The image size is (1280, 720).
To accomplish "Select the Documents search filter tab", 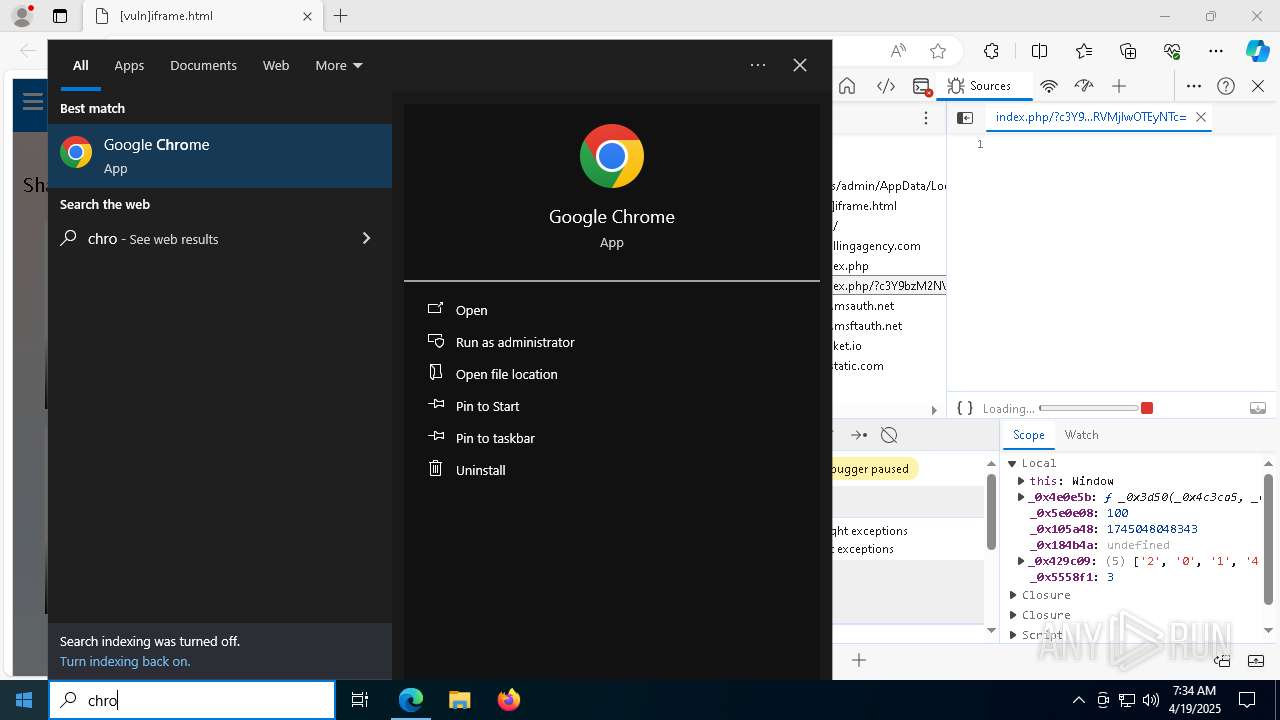I will (203, 65).
